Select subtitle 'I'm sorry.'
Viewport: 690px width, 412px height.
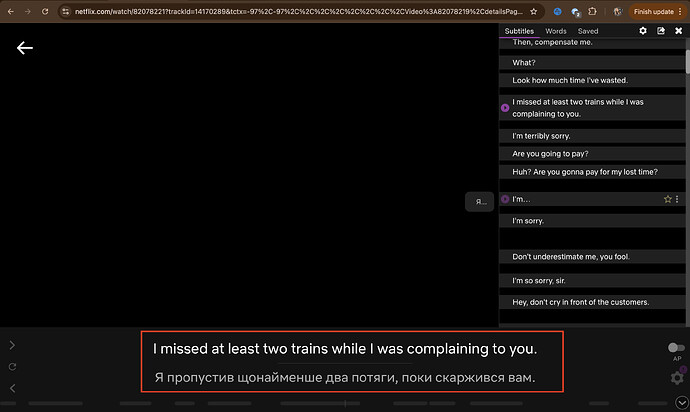592,221
